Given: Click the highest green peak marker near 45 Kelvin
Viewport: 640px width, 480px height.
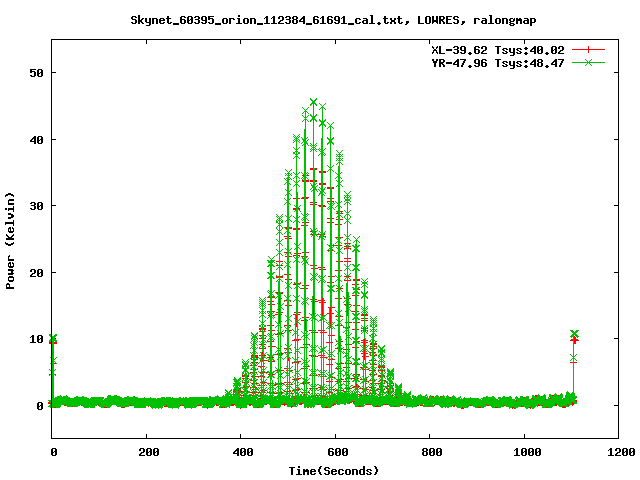Looking at the screenshot, I should coord(313,102).
